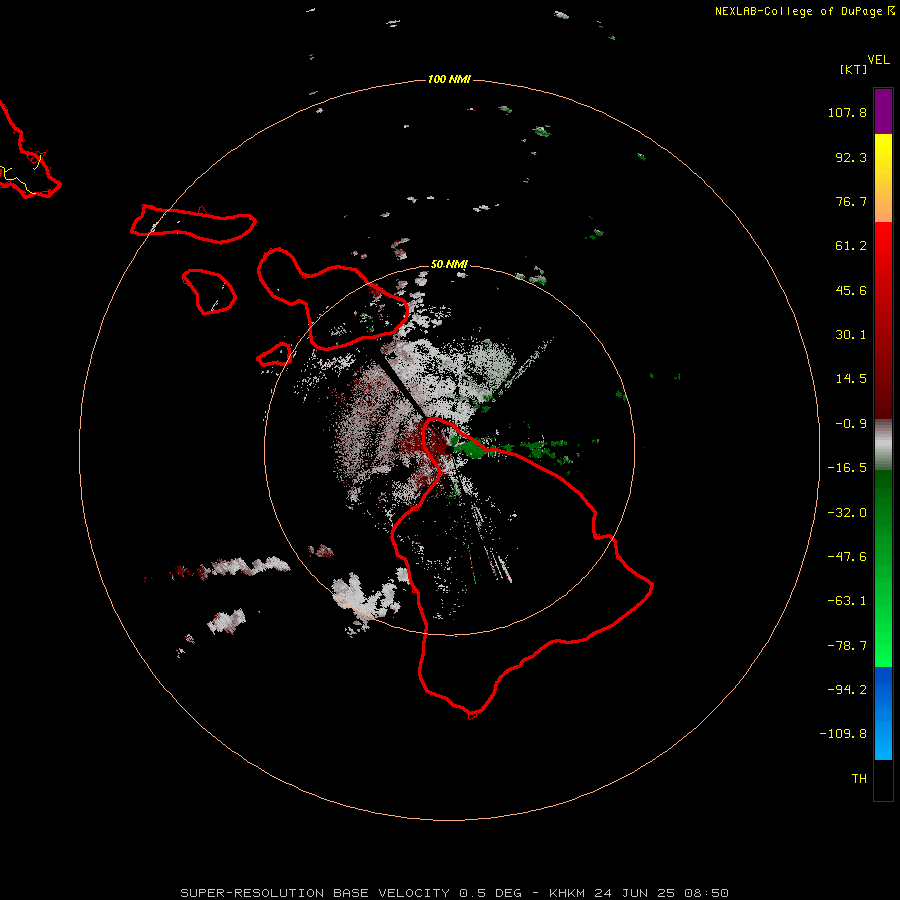Click the VEL legend title

pos(878,60)
